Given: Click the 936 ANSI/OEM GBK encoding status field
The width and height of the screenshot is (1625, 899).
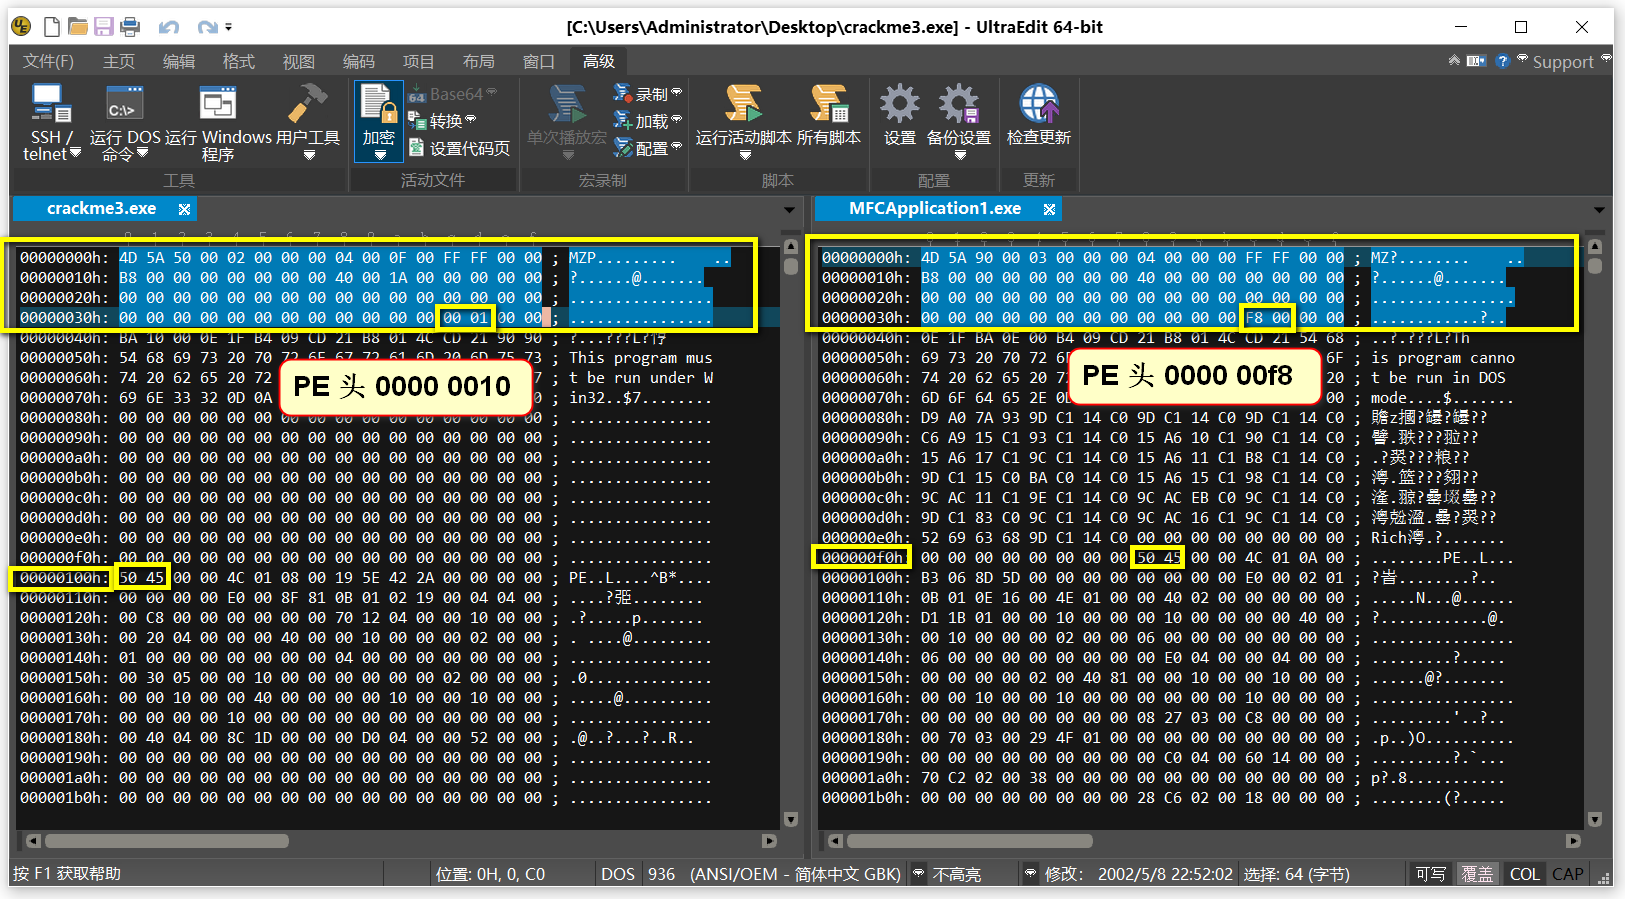Looking at the screenshot, I should click(774, 874).
